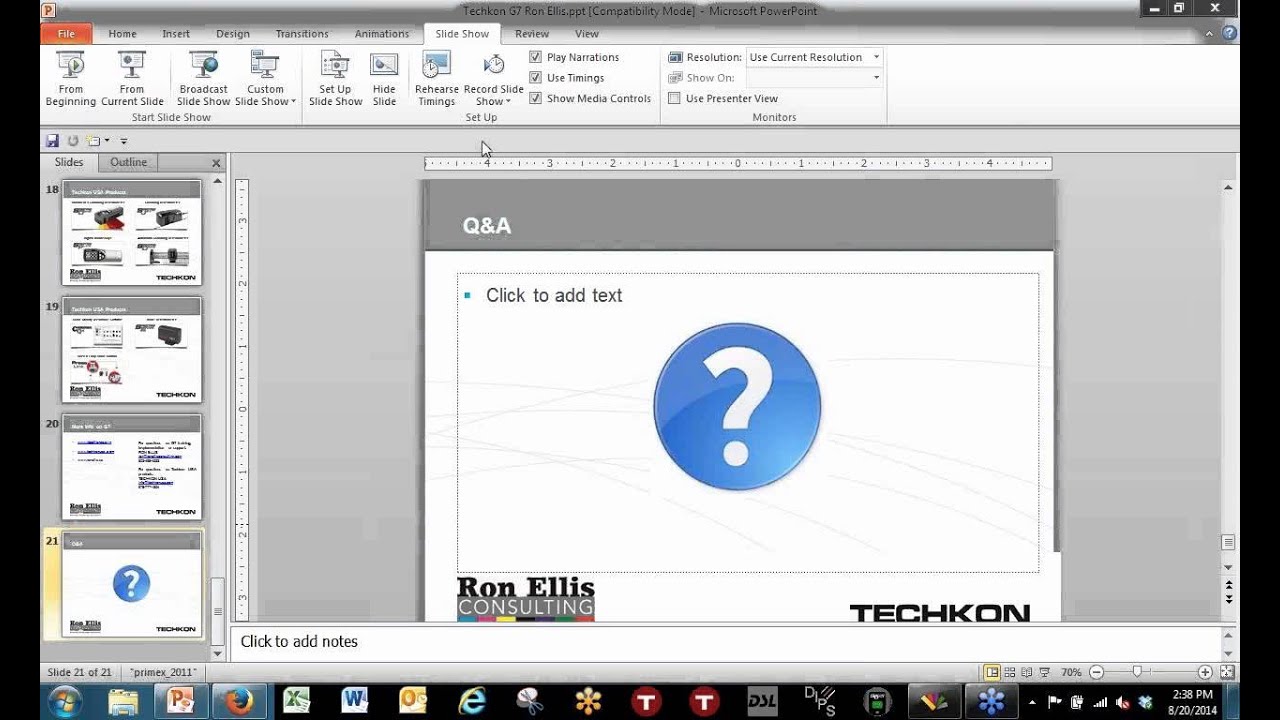Screen dimensions: 1280x720
Task: Open Excel from the taskbar
Action: (x=297, y=700)
